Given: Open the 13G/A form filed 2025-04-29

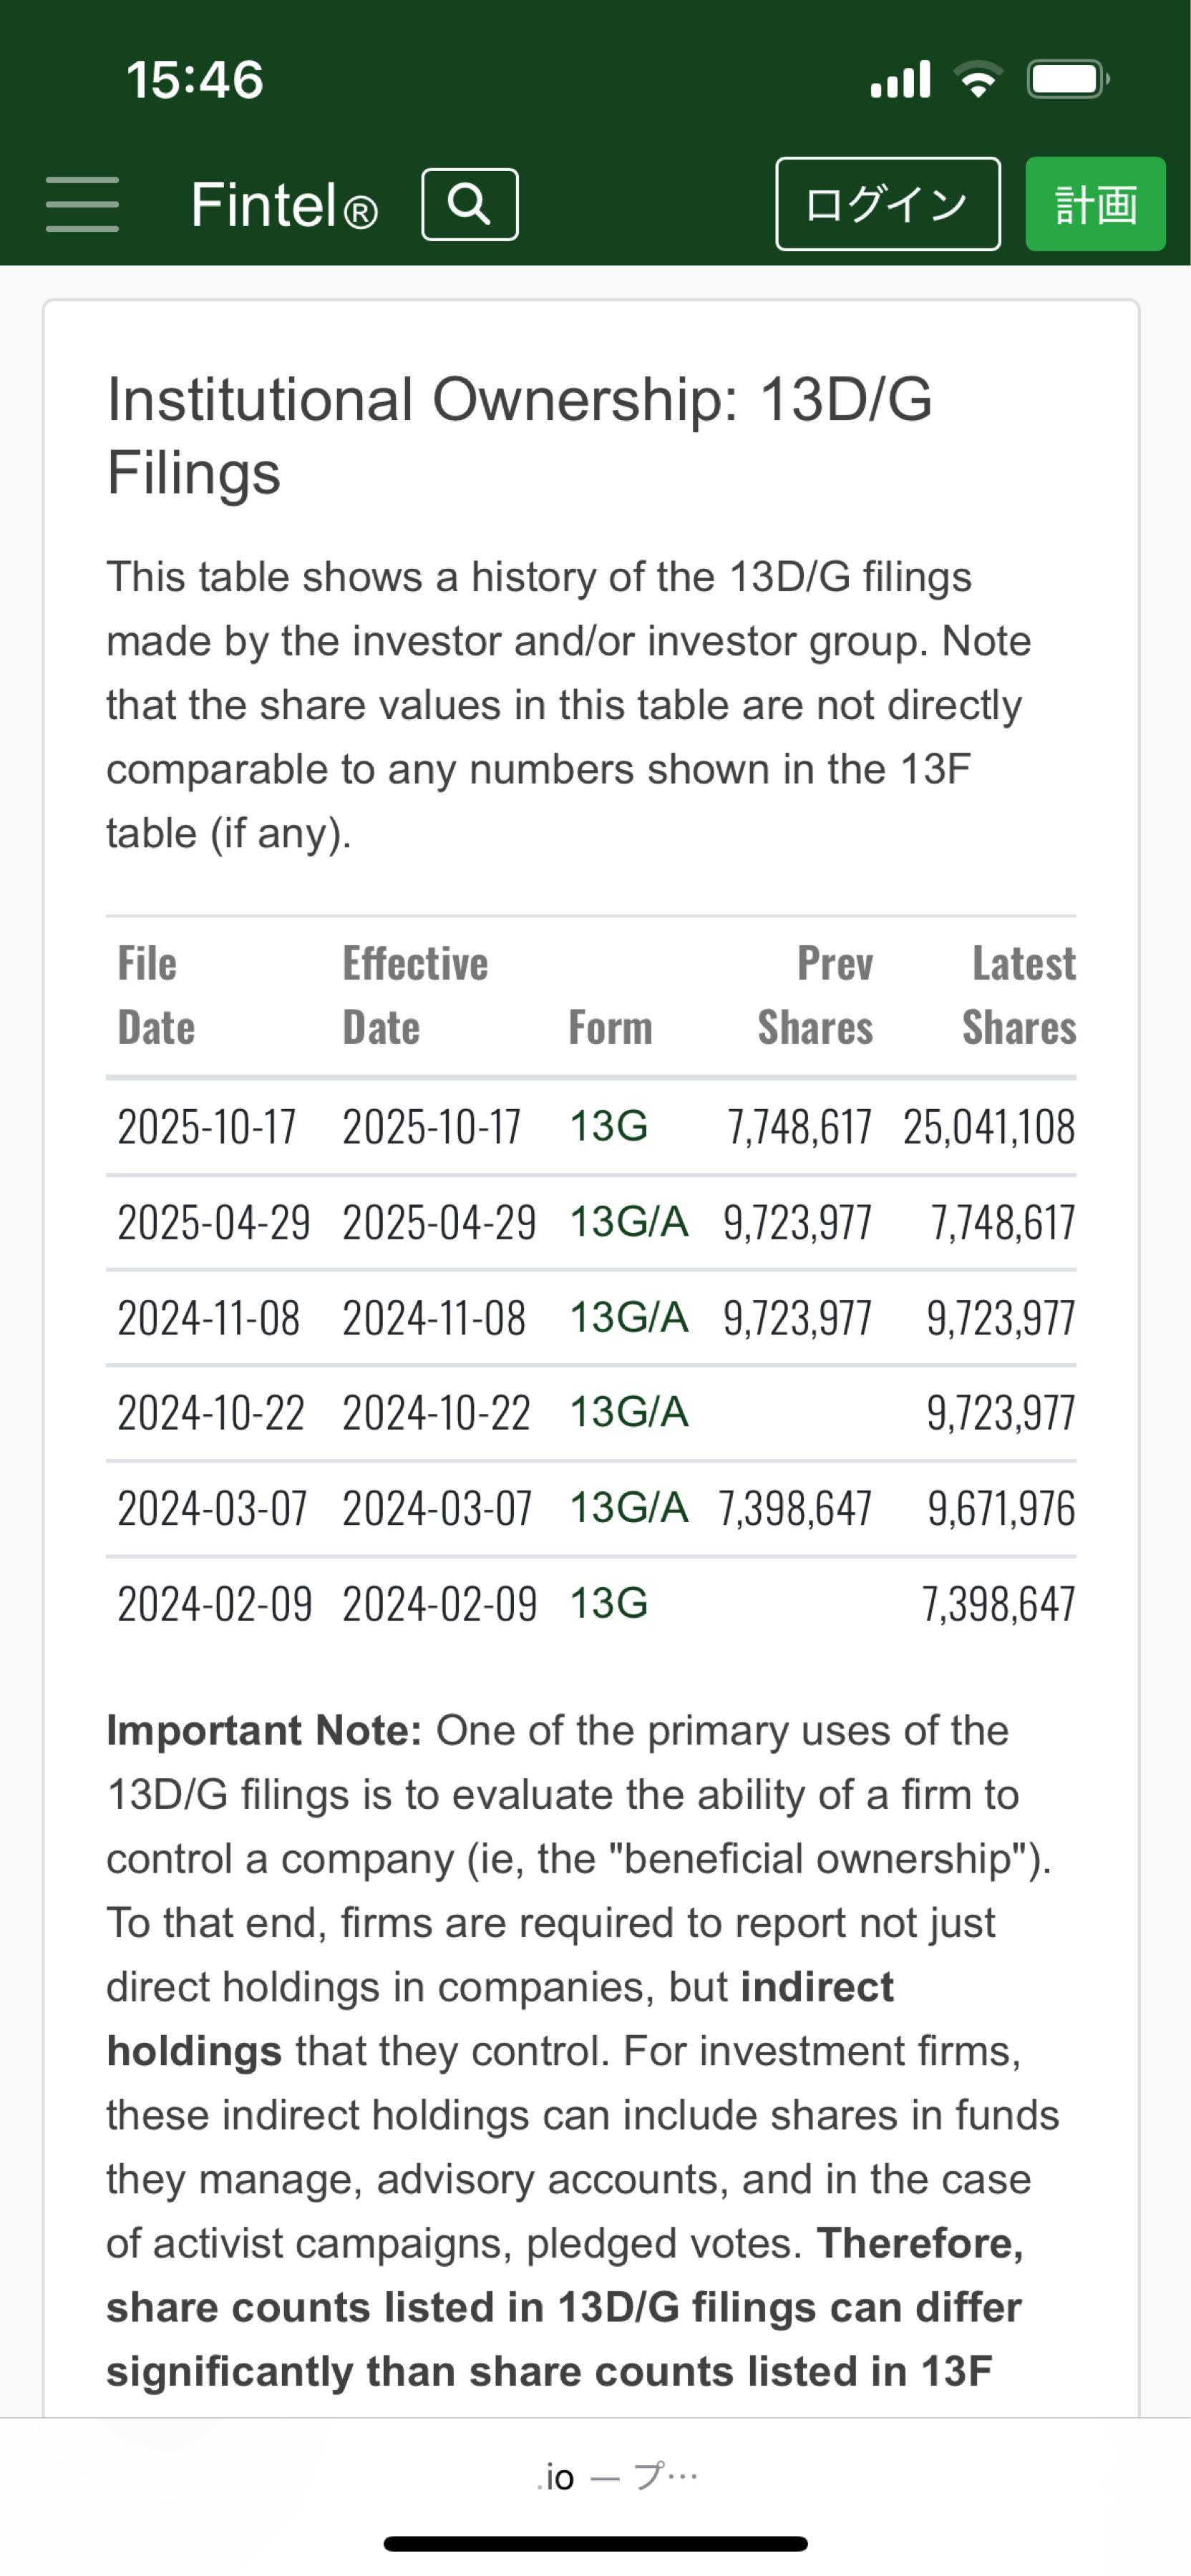Looking at the screenshot, I should (628, 1222).
